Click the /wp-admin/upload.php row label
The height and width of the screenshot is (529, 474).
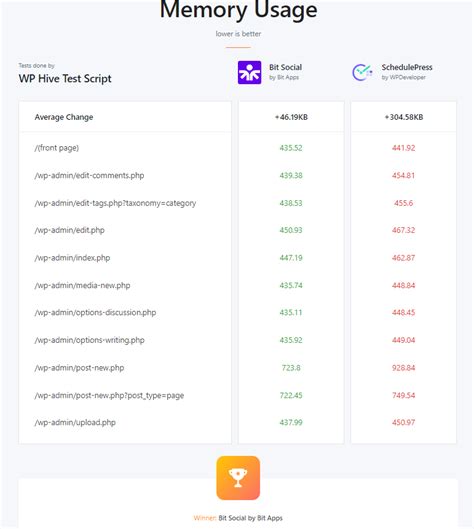pos(75,422)
